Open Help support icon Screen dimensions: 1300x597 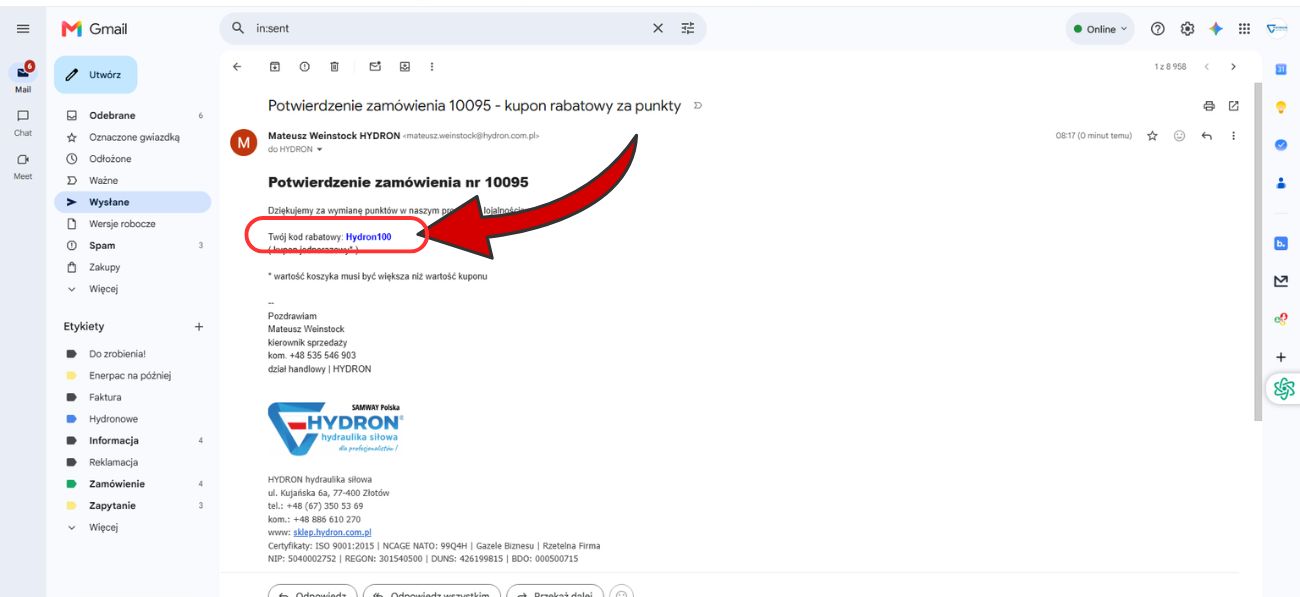(x=1157, y=29)
